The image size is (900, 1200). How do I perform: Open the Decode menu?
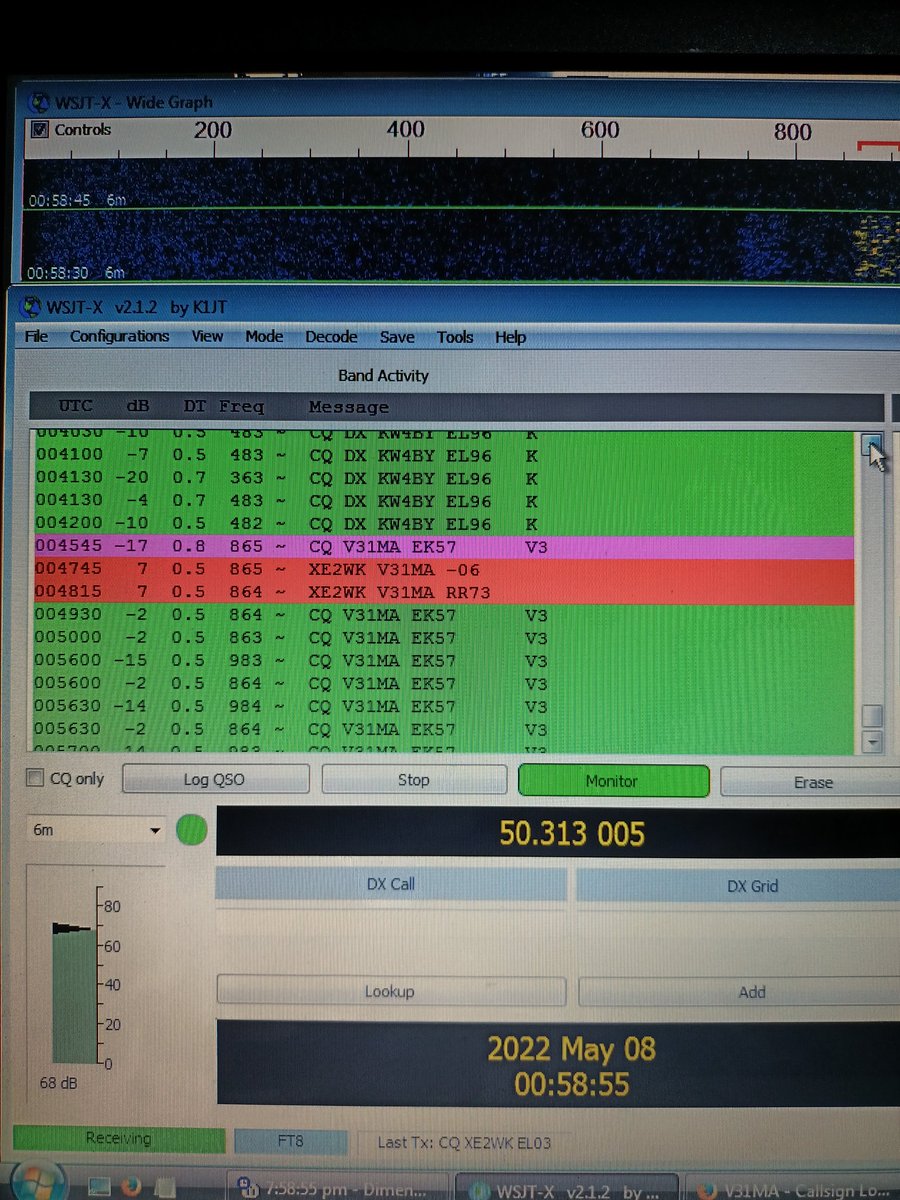tap(331, 338)
